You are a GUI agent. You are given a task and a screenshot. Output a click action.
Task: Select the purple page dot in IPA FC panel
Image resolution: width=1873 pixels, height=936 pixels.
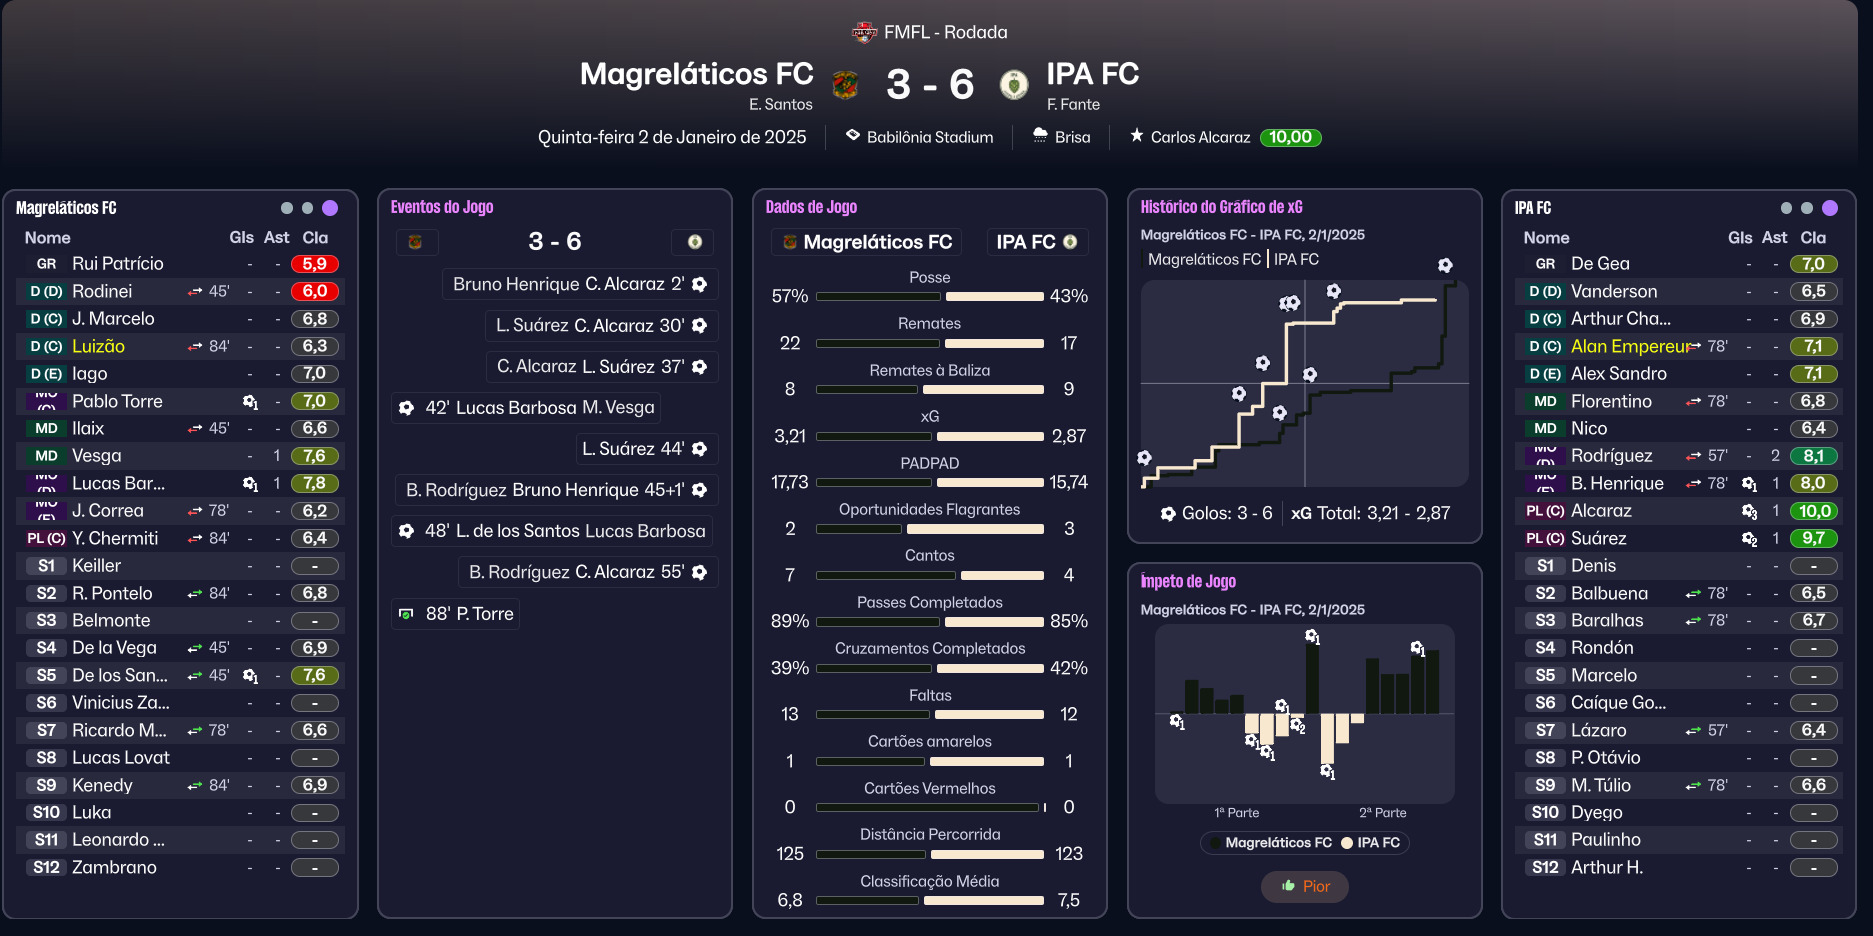(x=1829, y=208)
